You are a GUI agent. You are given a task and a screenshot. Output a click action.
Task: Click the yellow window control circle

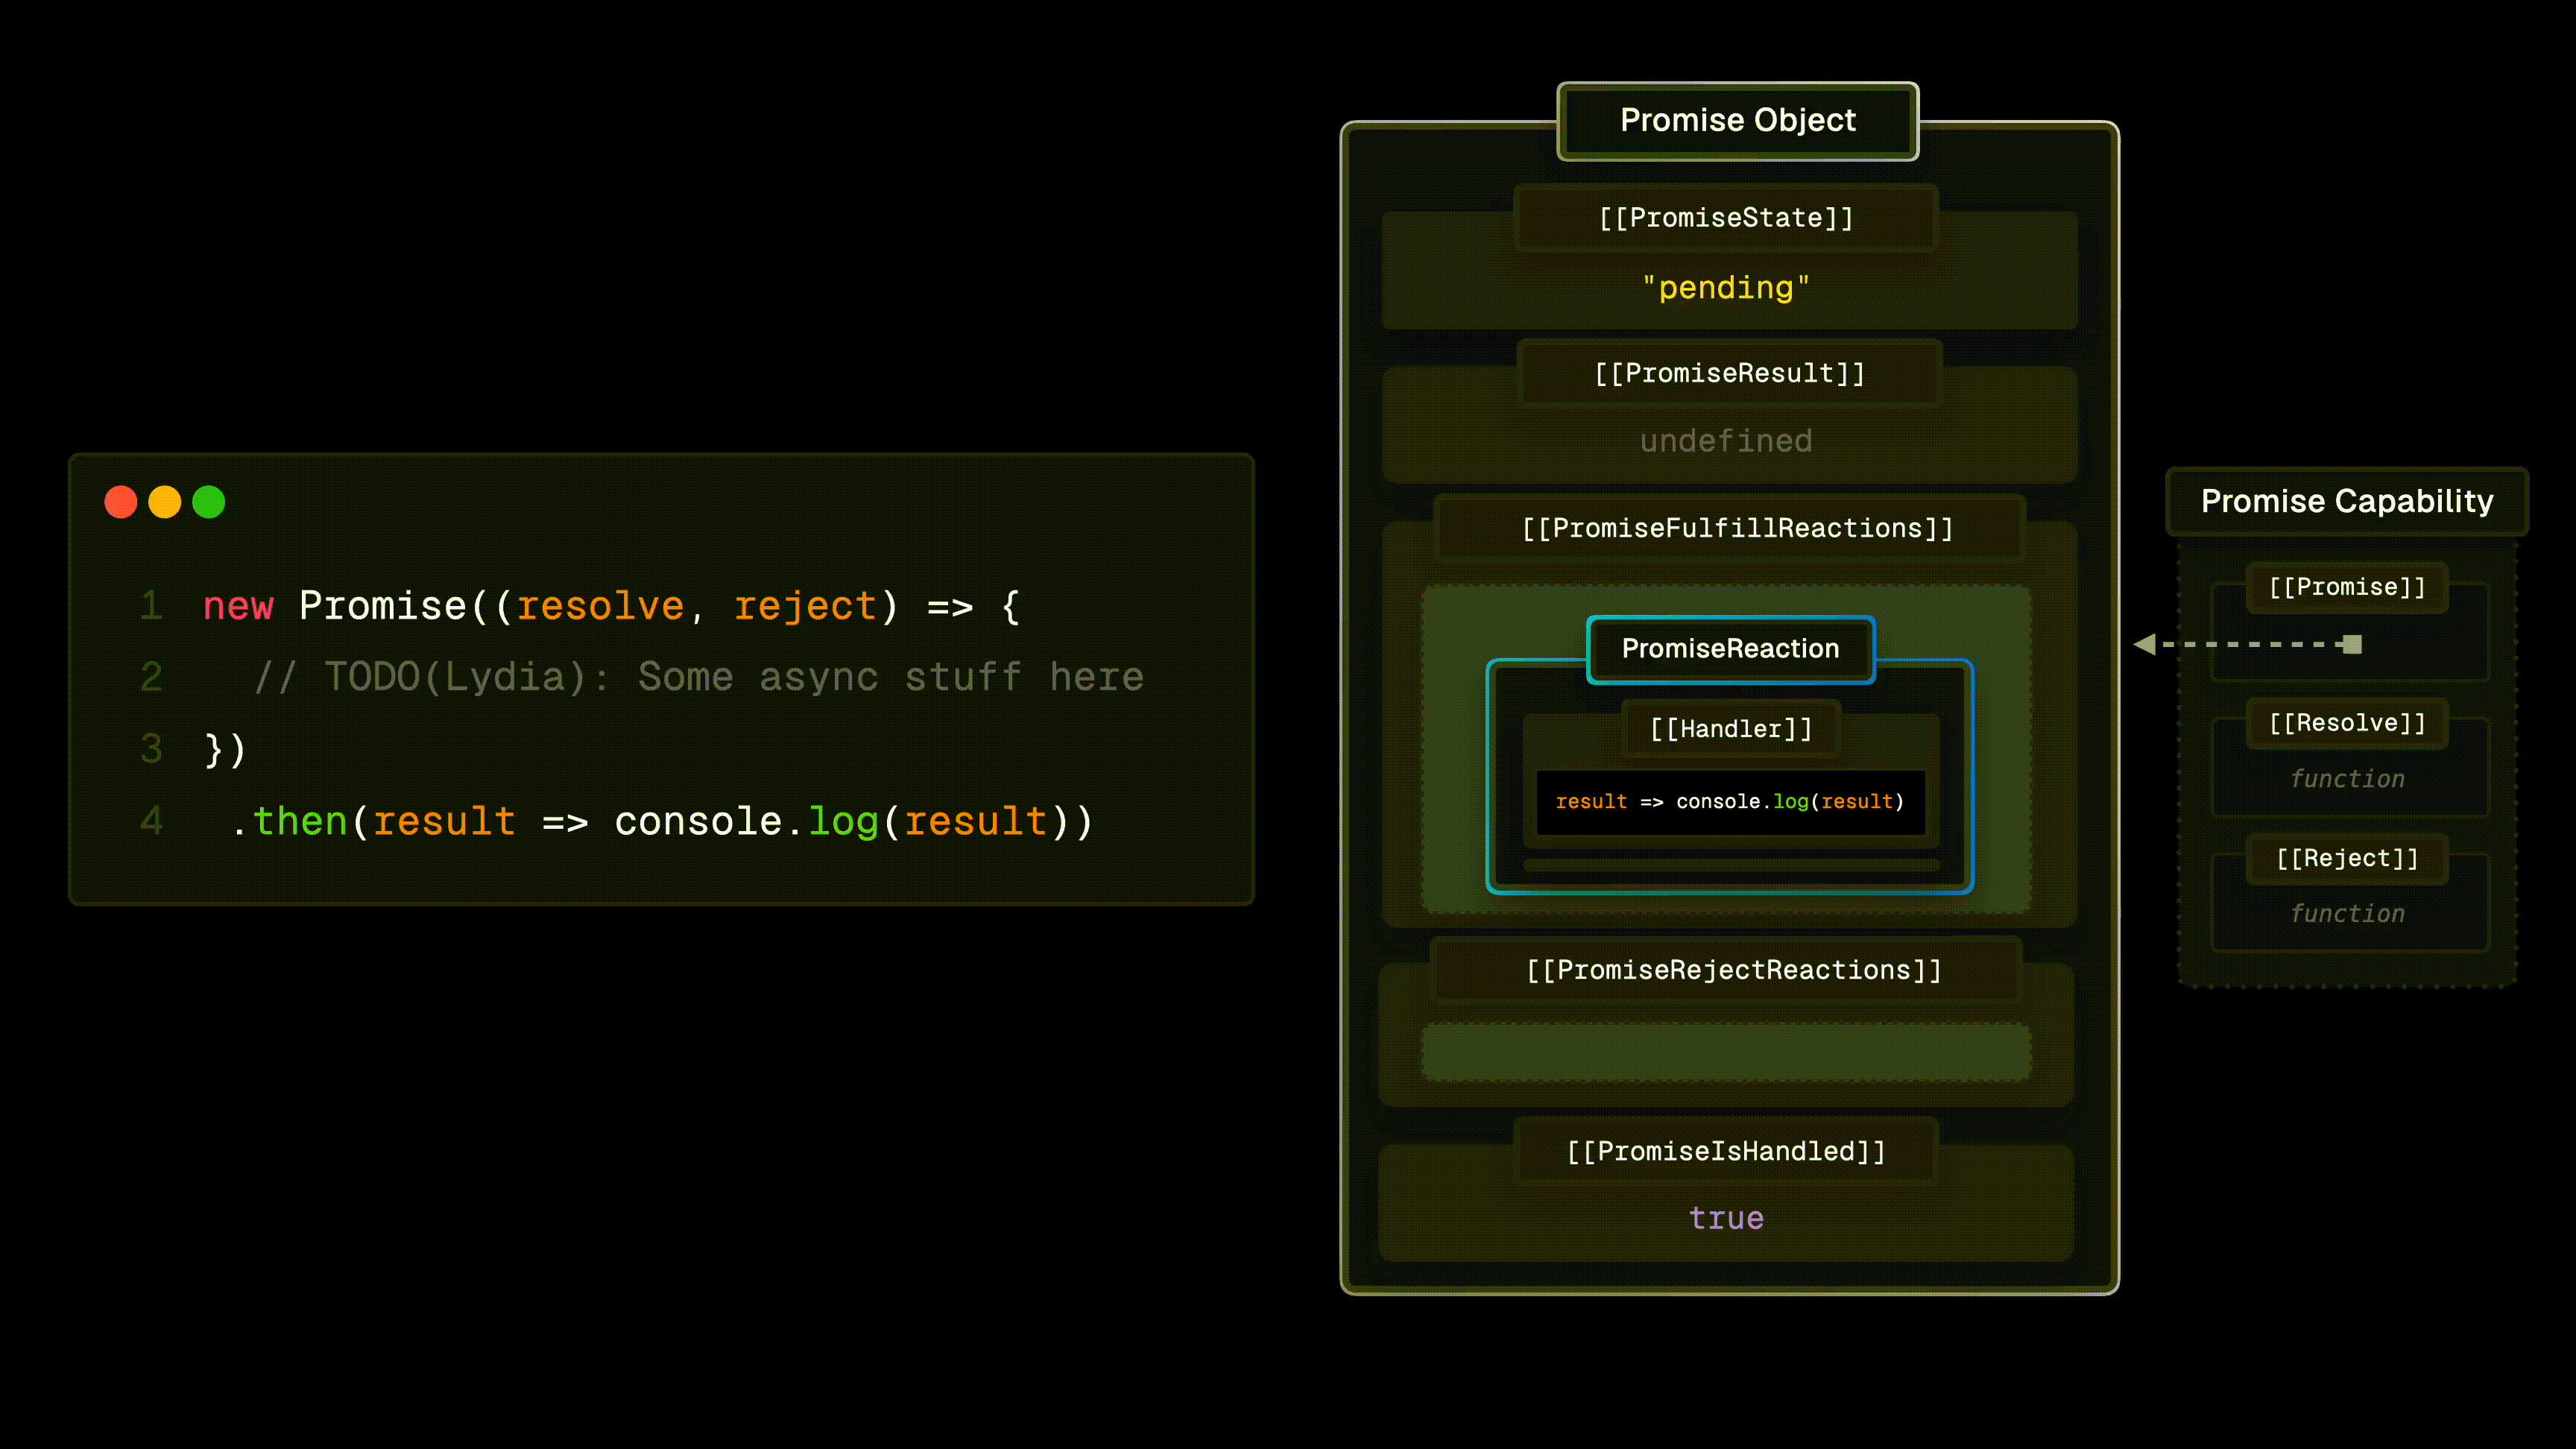click(x=165, y=501)
